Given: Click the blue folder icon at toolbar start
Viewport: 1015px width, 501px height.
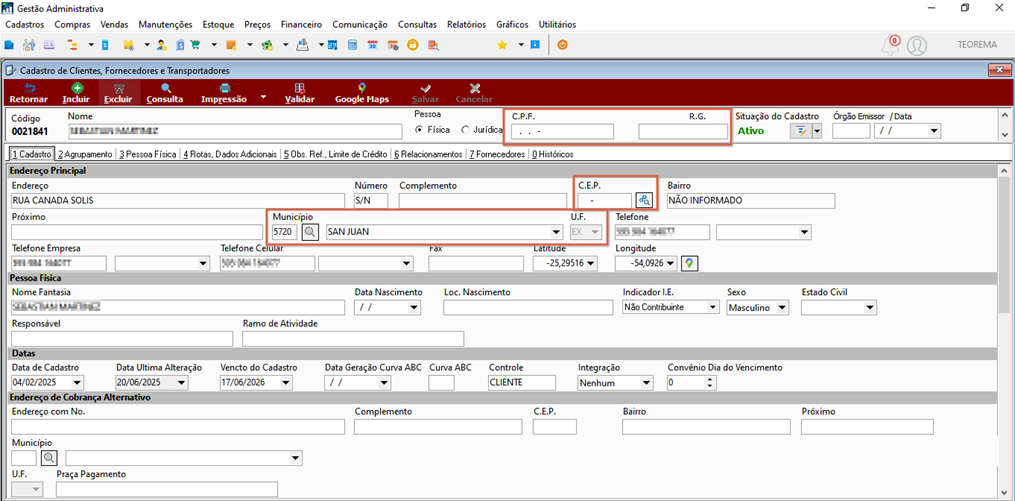Looking at the screenshot, I should click(x=8, y=45).
